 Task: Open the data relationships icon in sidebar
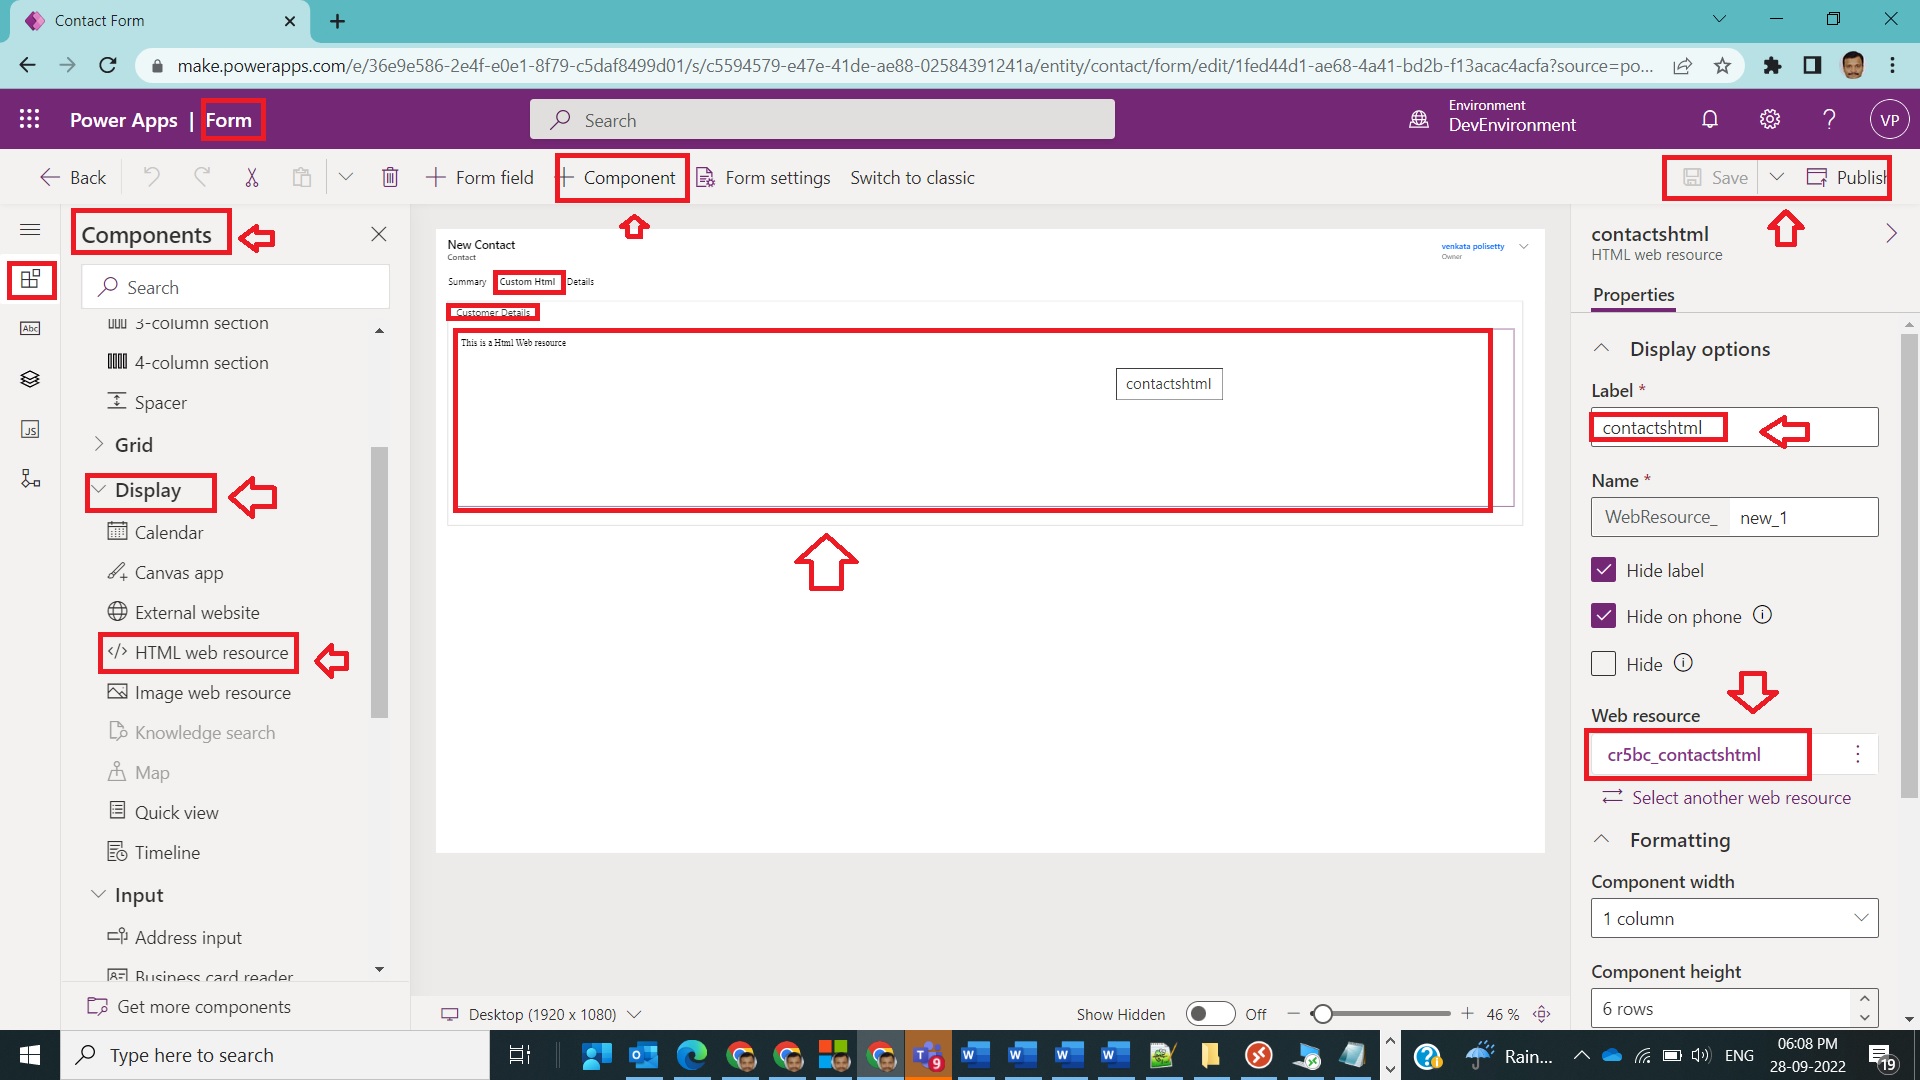[30, 478]
